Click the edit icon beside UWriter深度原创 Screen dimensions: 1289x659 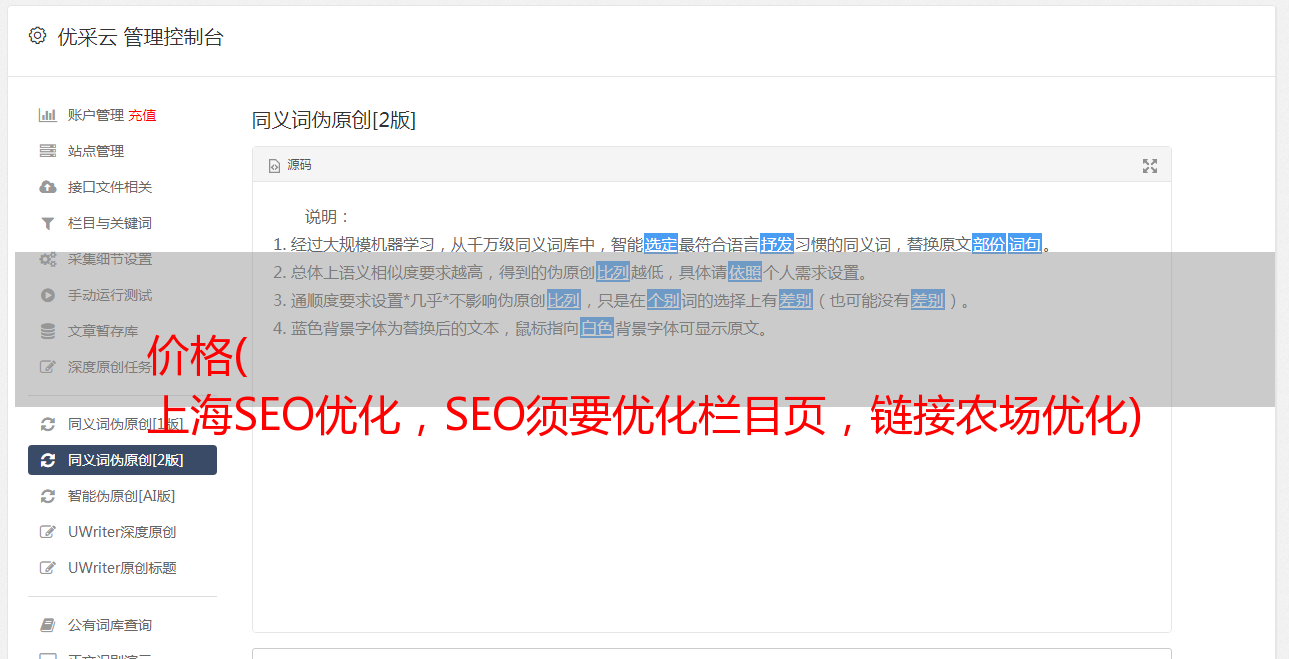(x=47, y=532)
